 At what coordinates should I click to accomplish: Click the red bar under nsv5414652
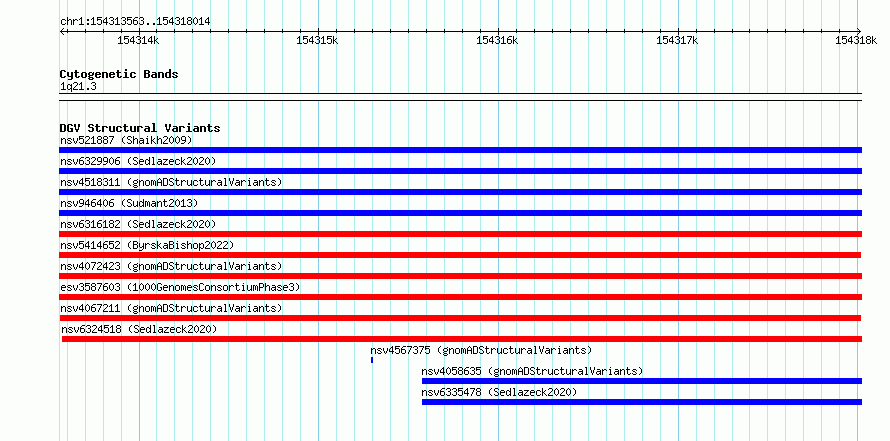click(x=460, y=255)
